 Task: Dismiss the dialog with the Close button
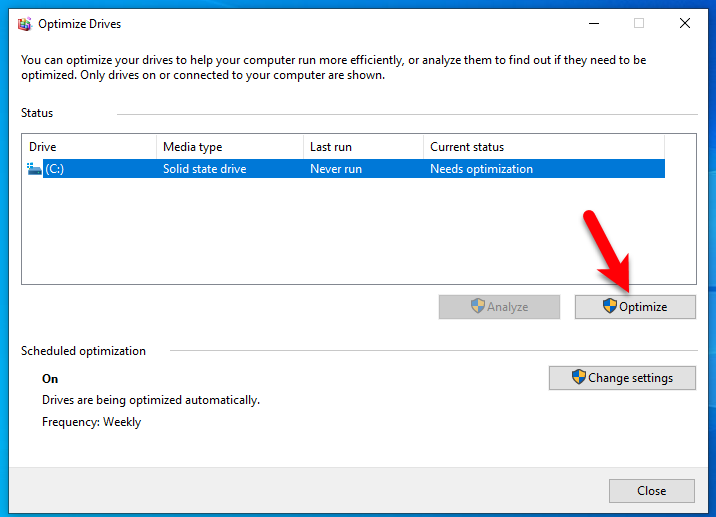click(652, 491)
